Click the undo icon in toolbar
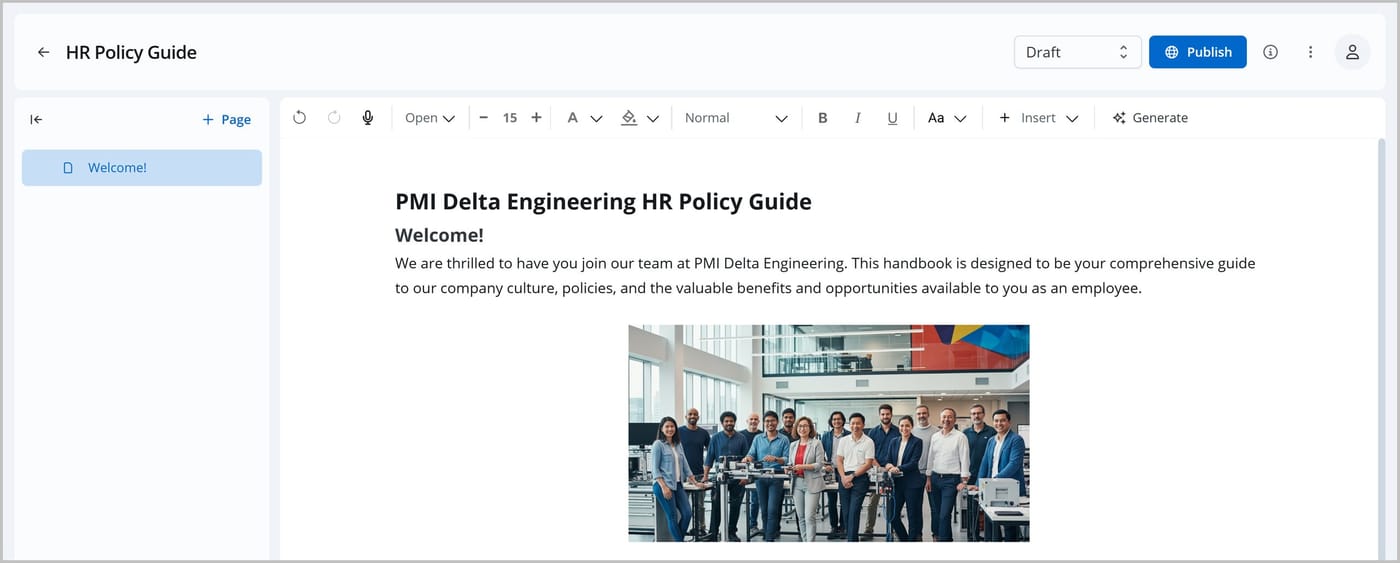The image size is (1400, 563). 299,118
